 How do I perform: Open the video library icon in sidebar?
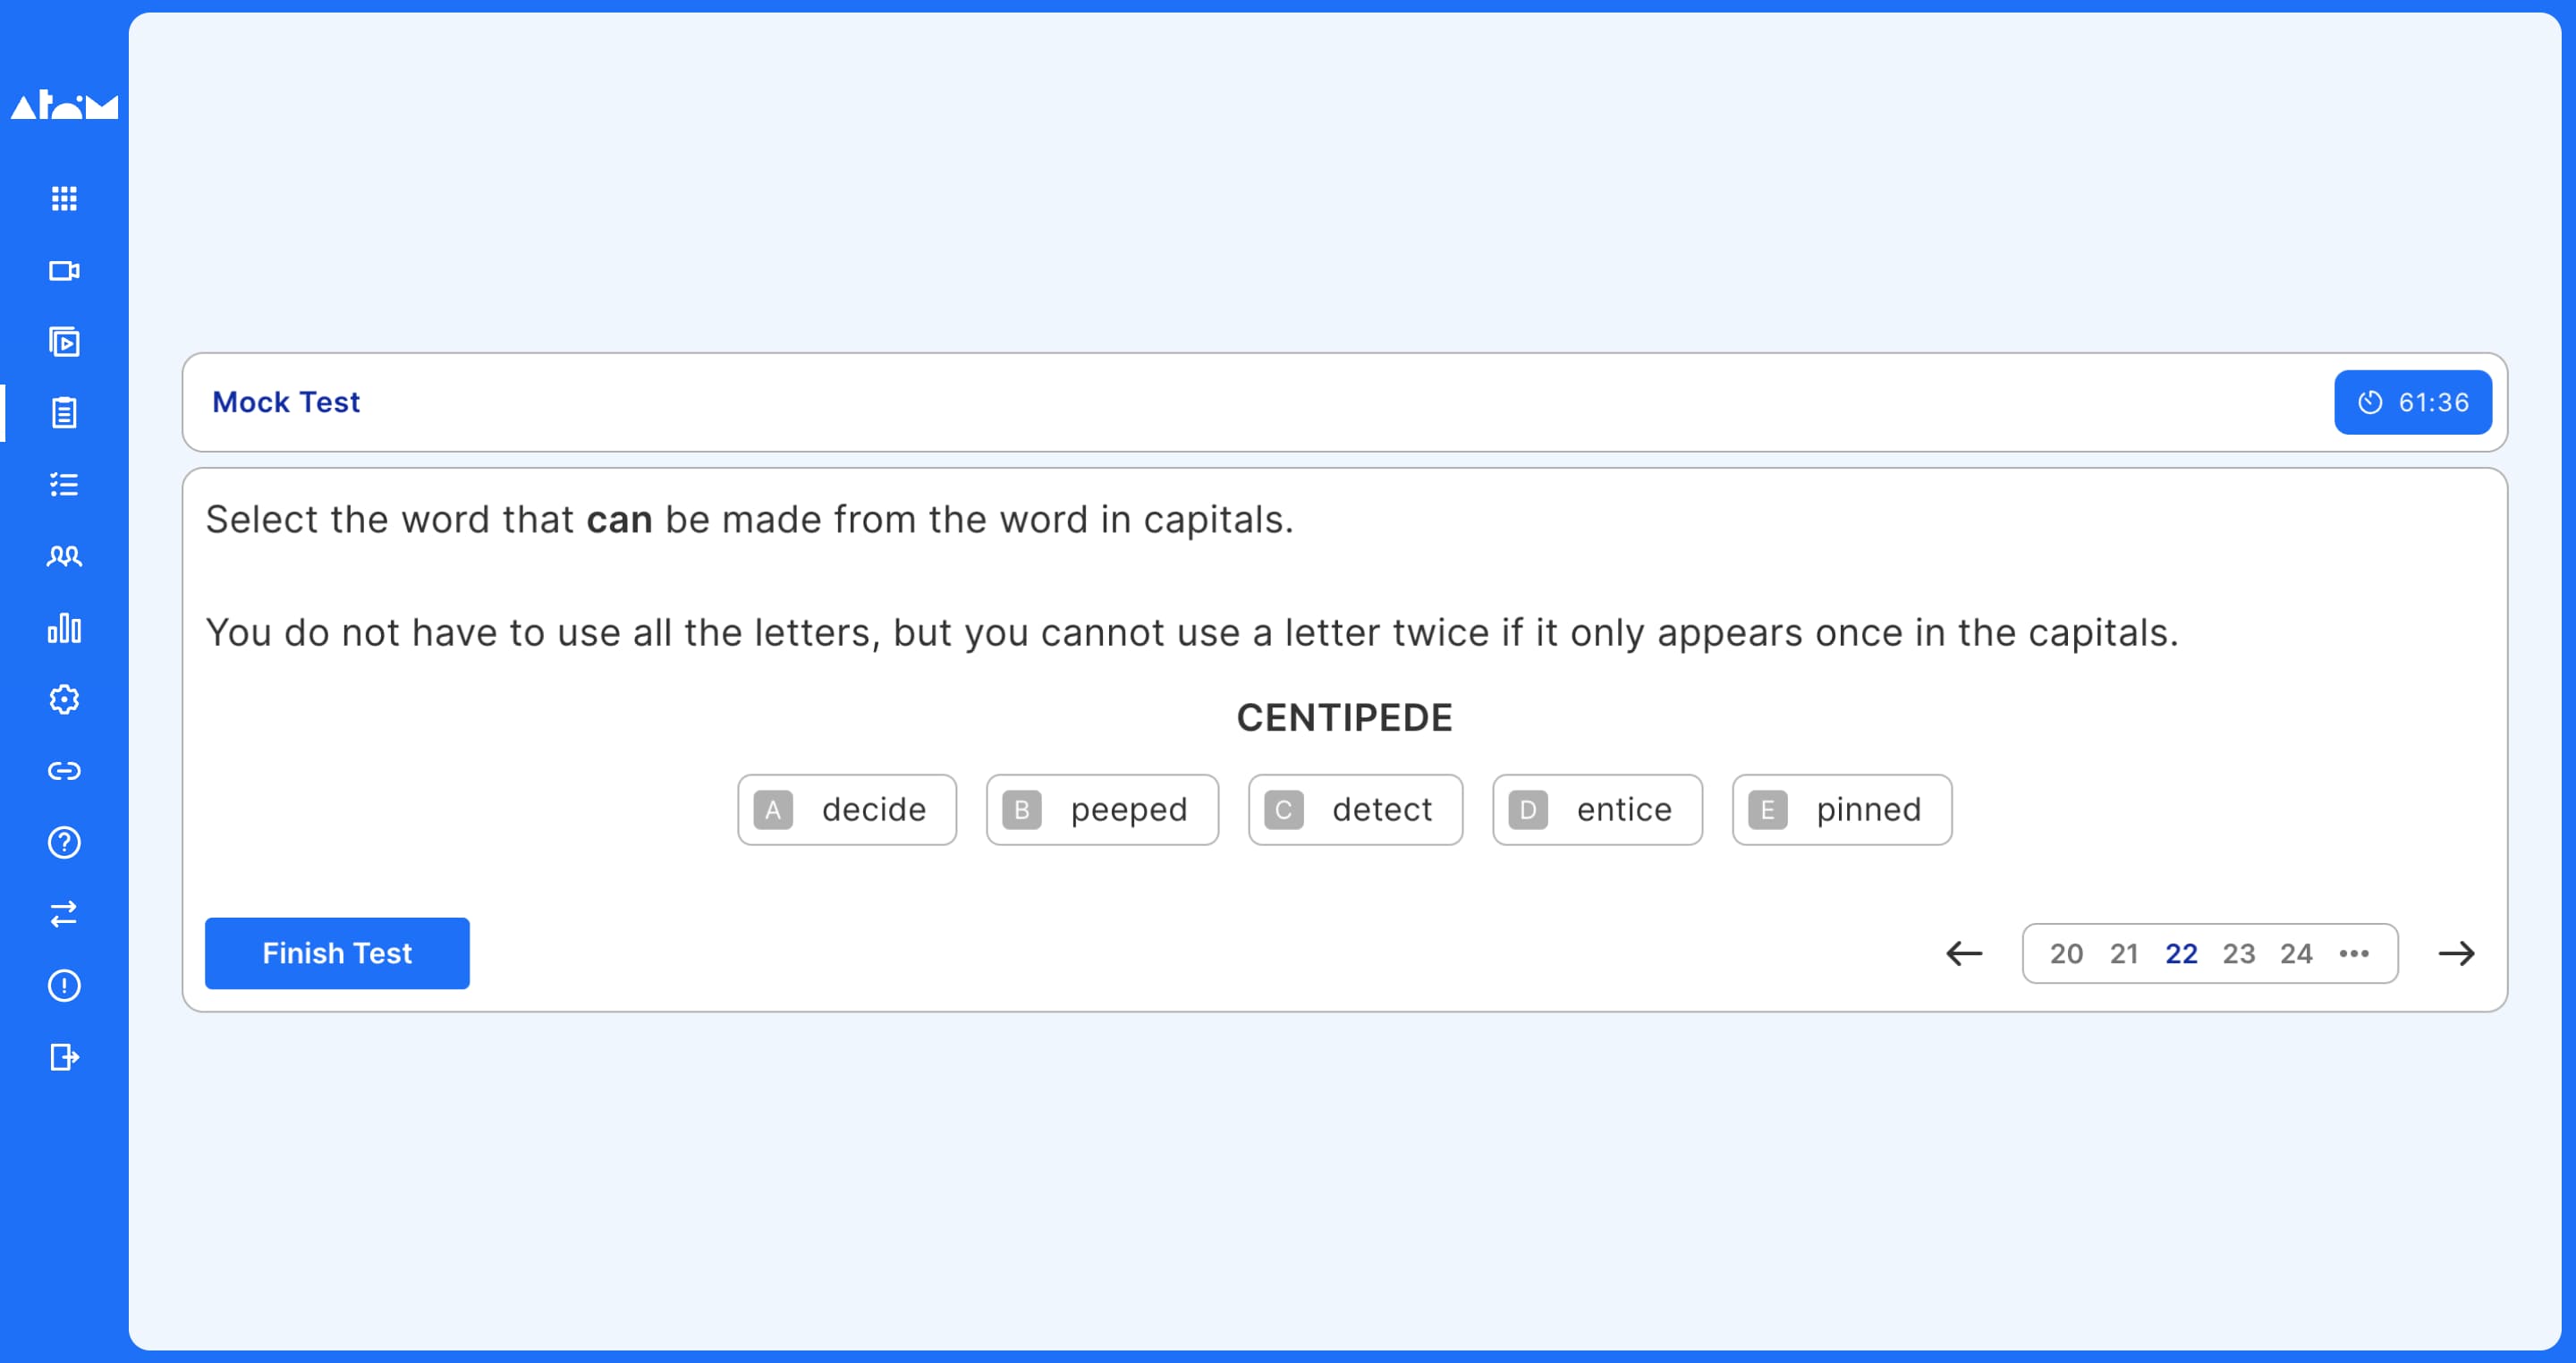[63, 342]
